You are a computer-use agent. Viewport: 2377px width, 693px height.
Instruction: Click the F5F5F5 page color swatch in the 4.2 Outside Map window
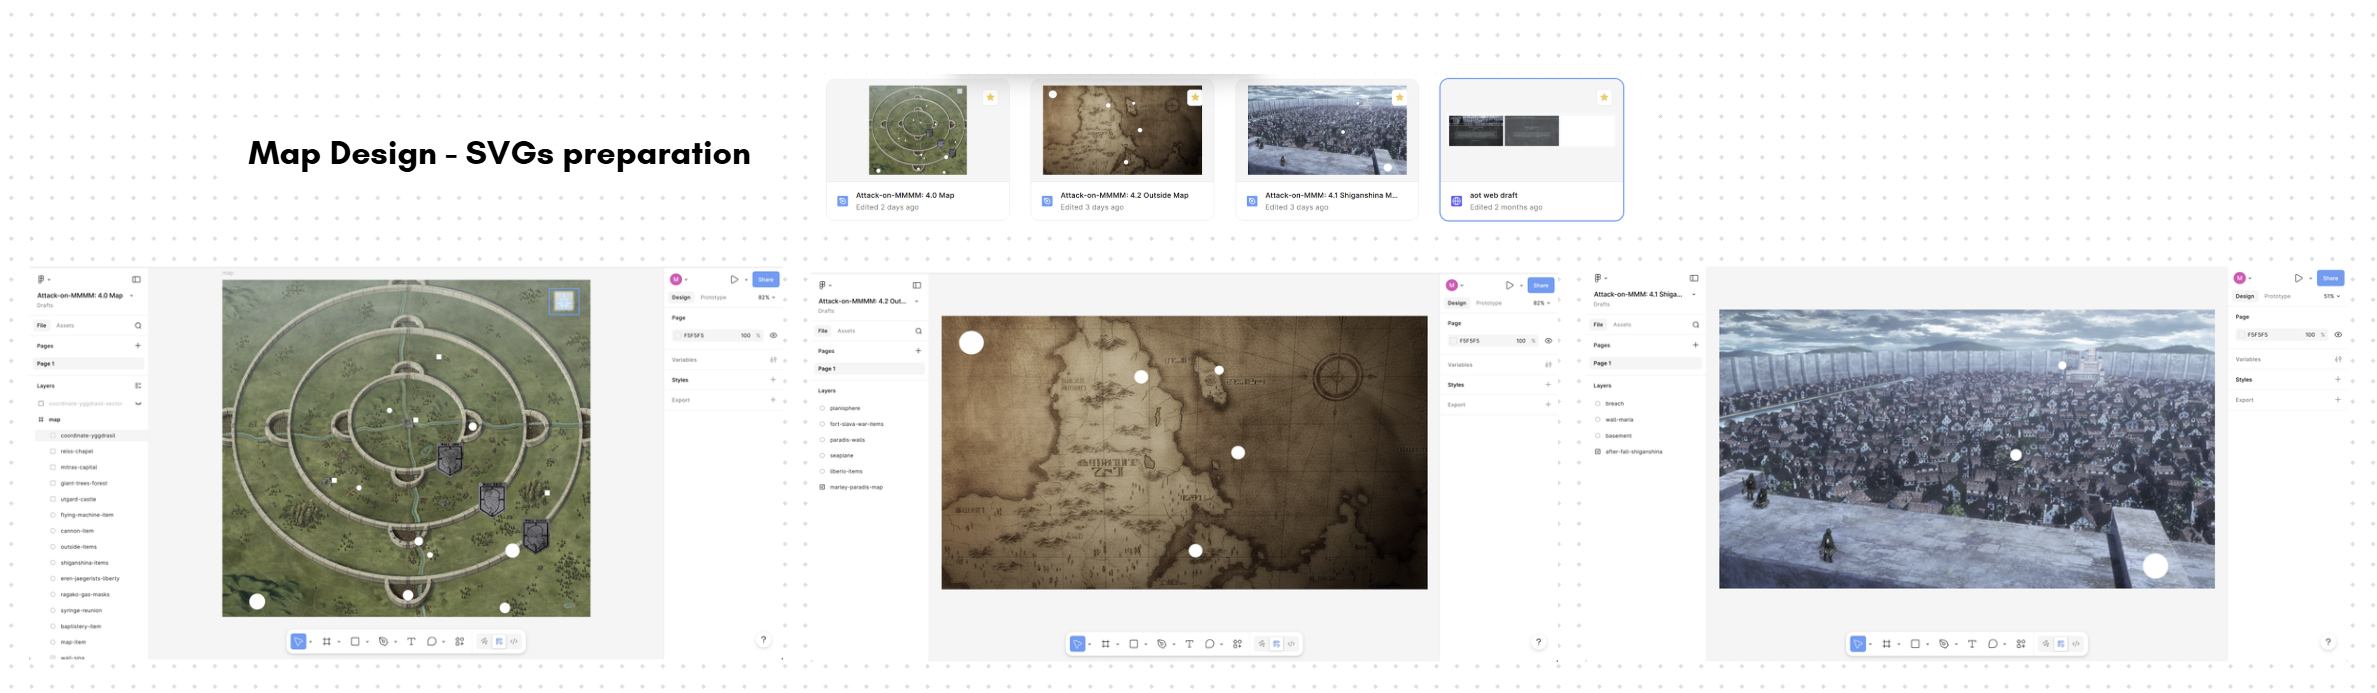coord(1453,341)
